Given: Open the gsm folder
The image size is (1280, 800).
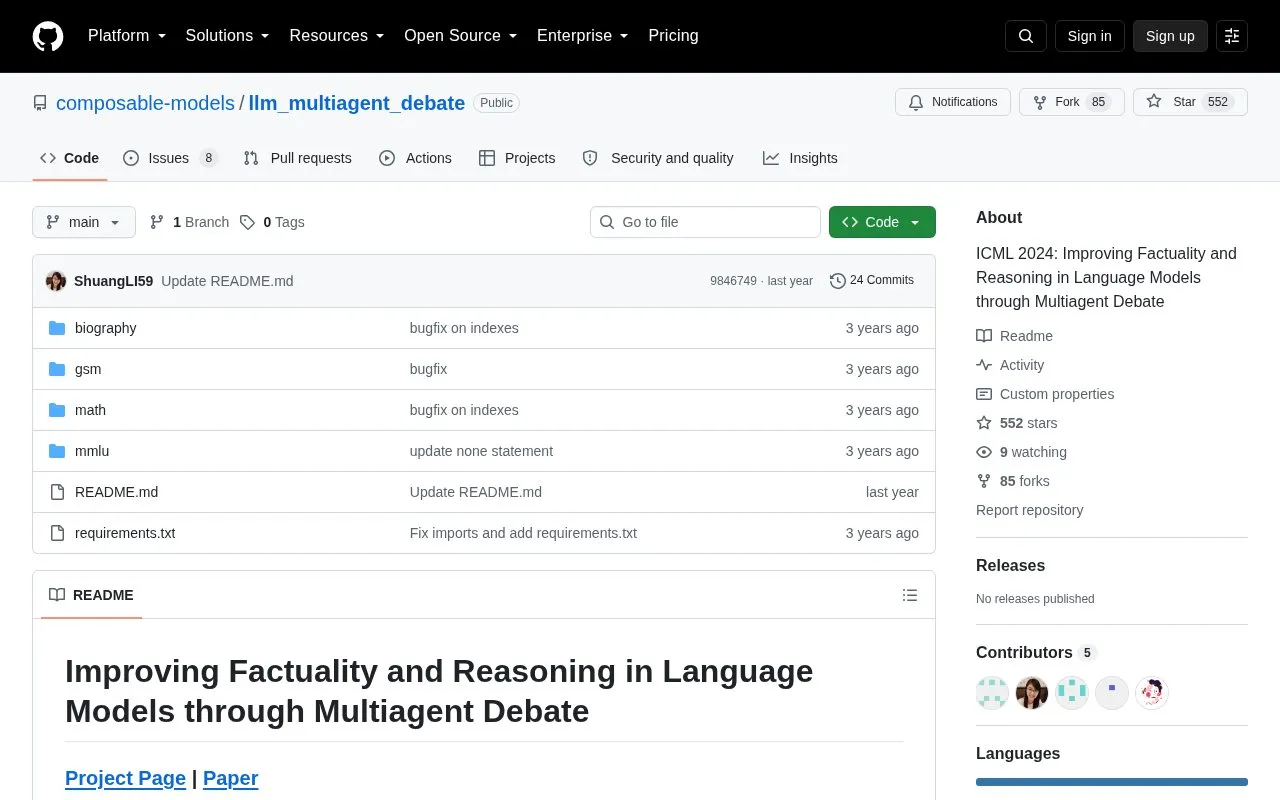Looking at the screenshot, I should click(88, 369).
